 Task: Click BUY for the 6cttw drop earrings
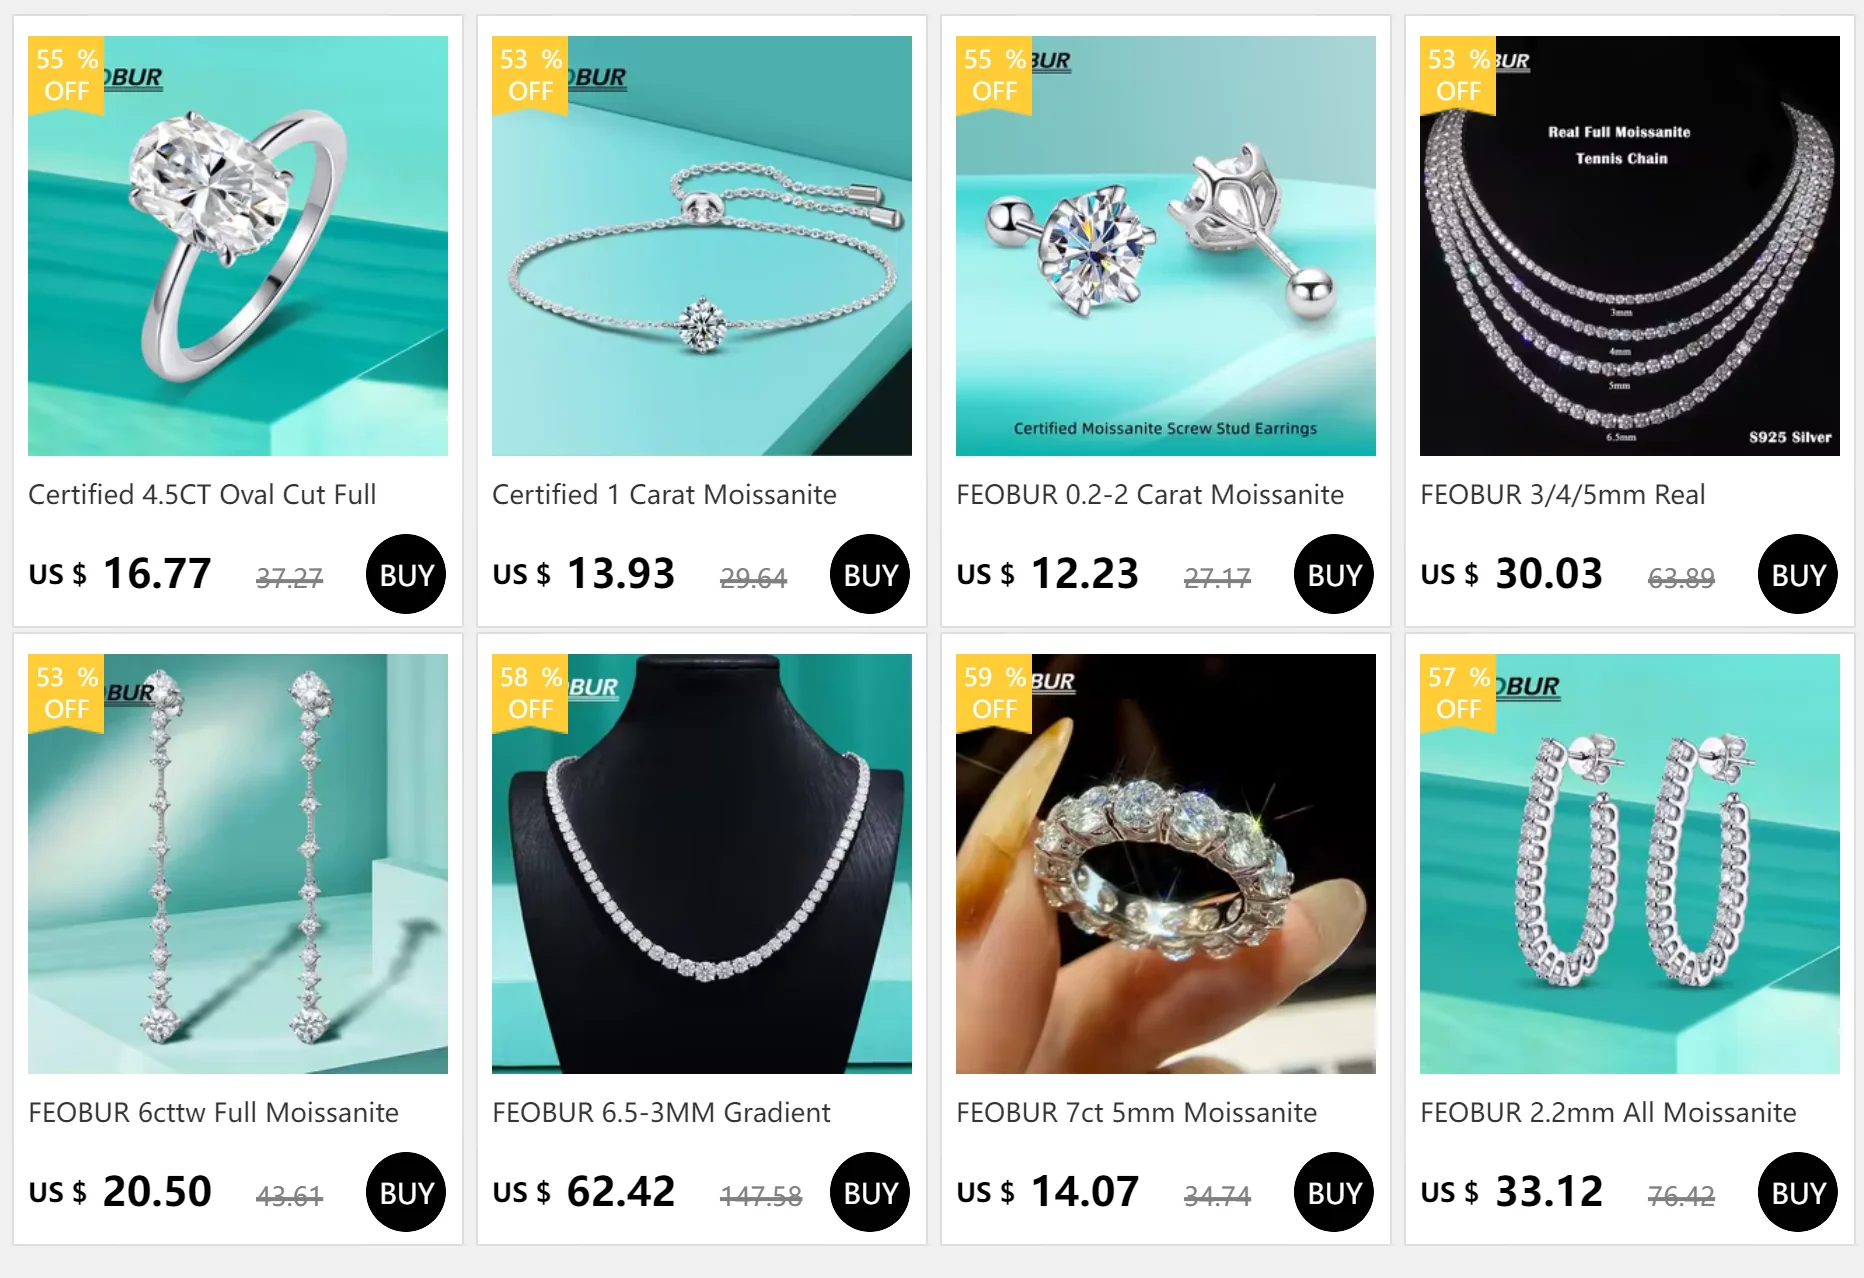406,1192
